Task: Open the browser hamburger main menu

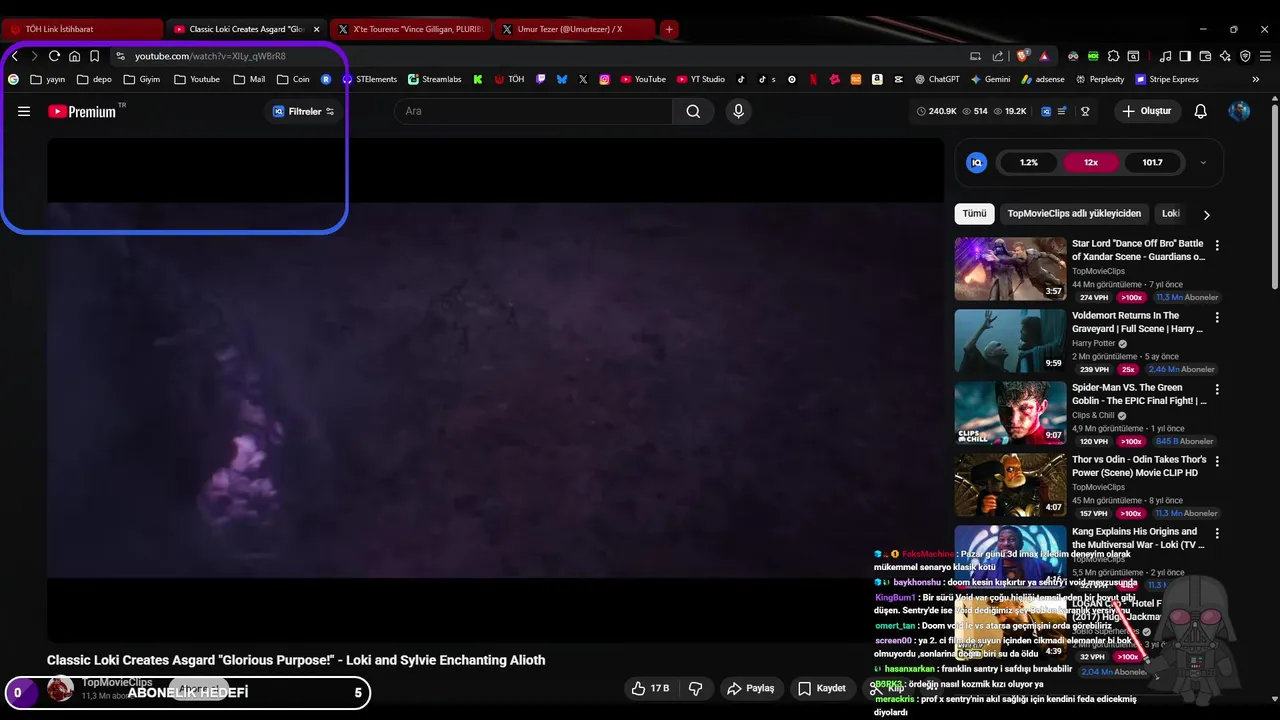Action: [x=1265, y=56]
